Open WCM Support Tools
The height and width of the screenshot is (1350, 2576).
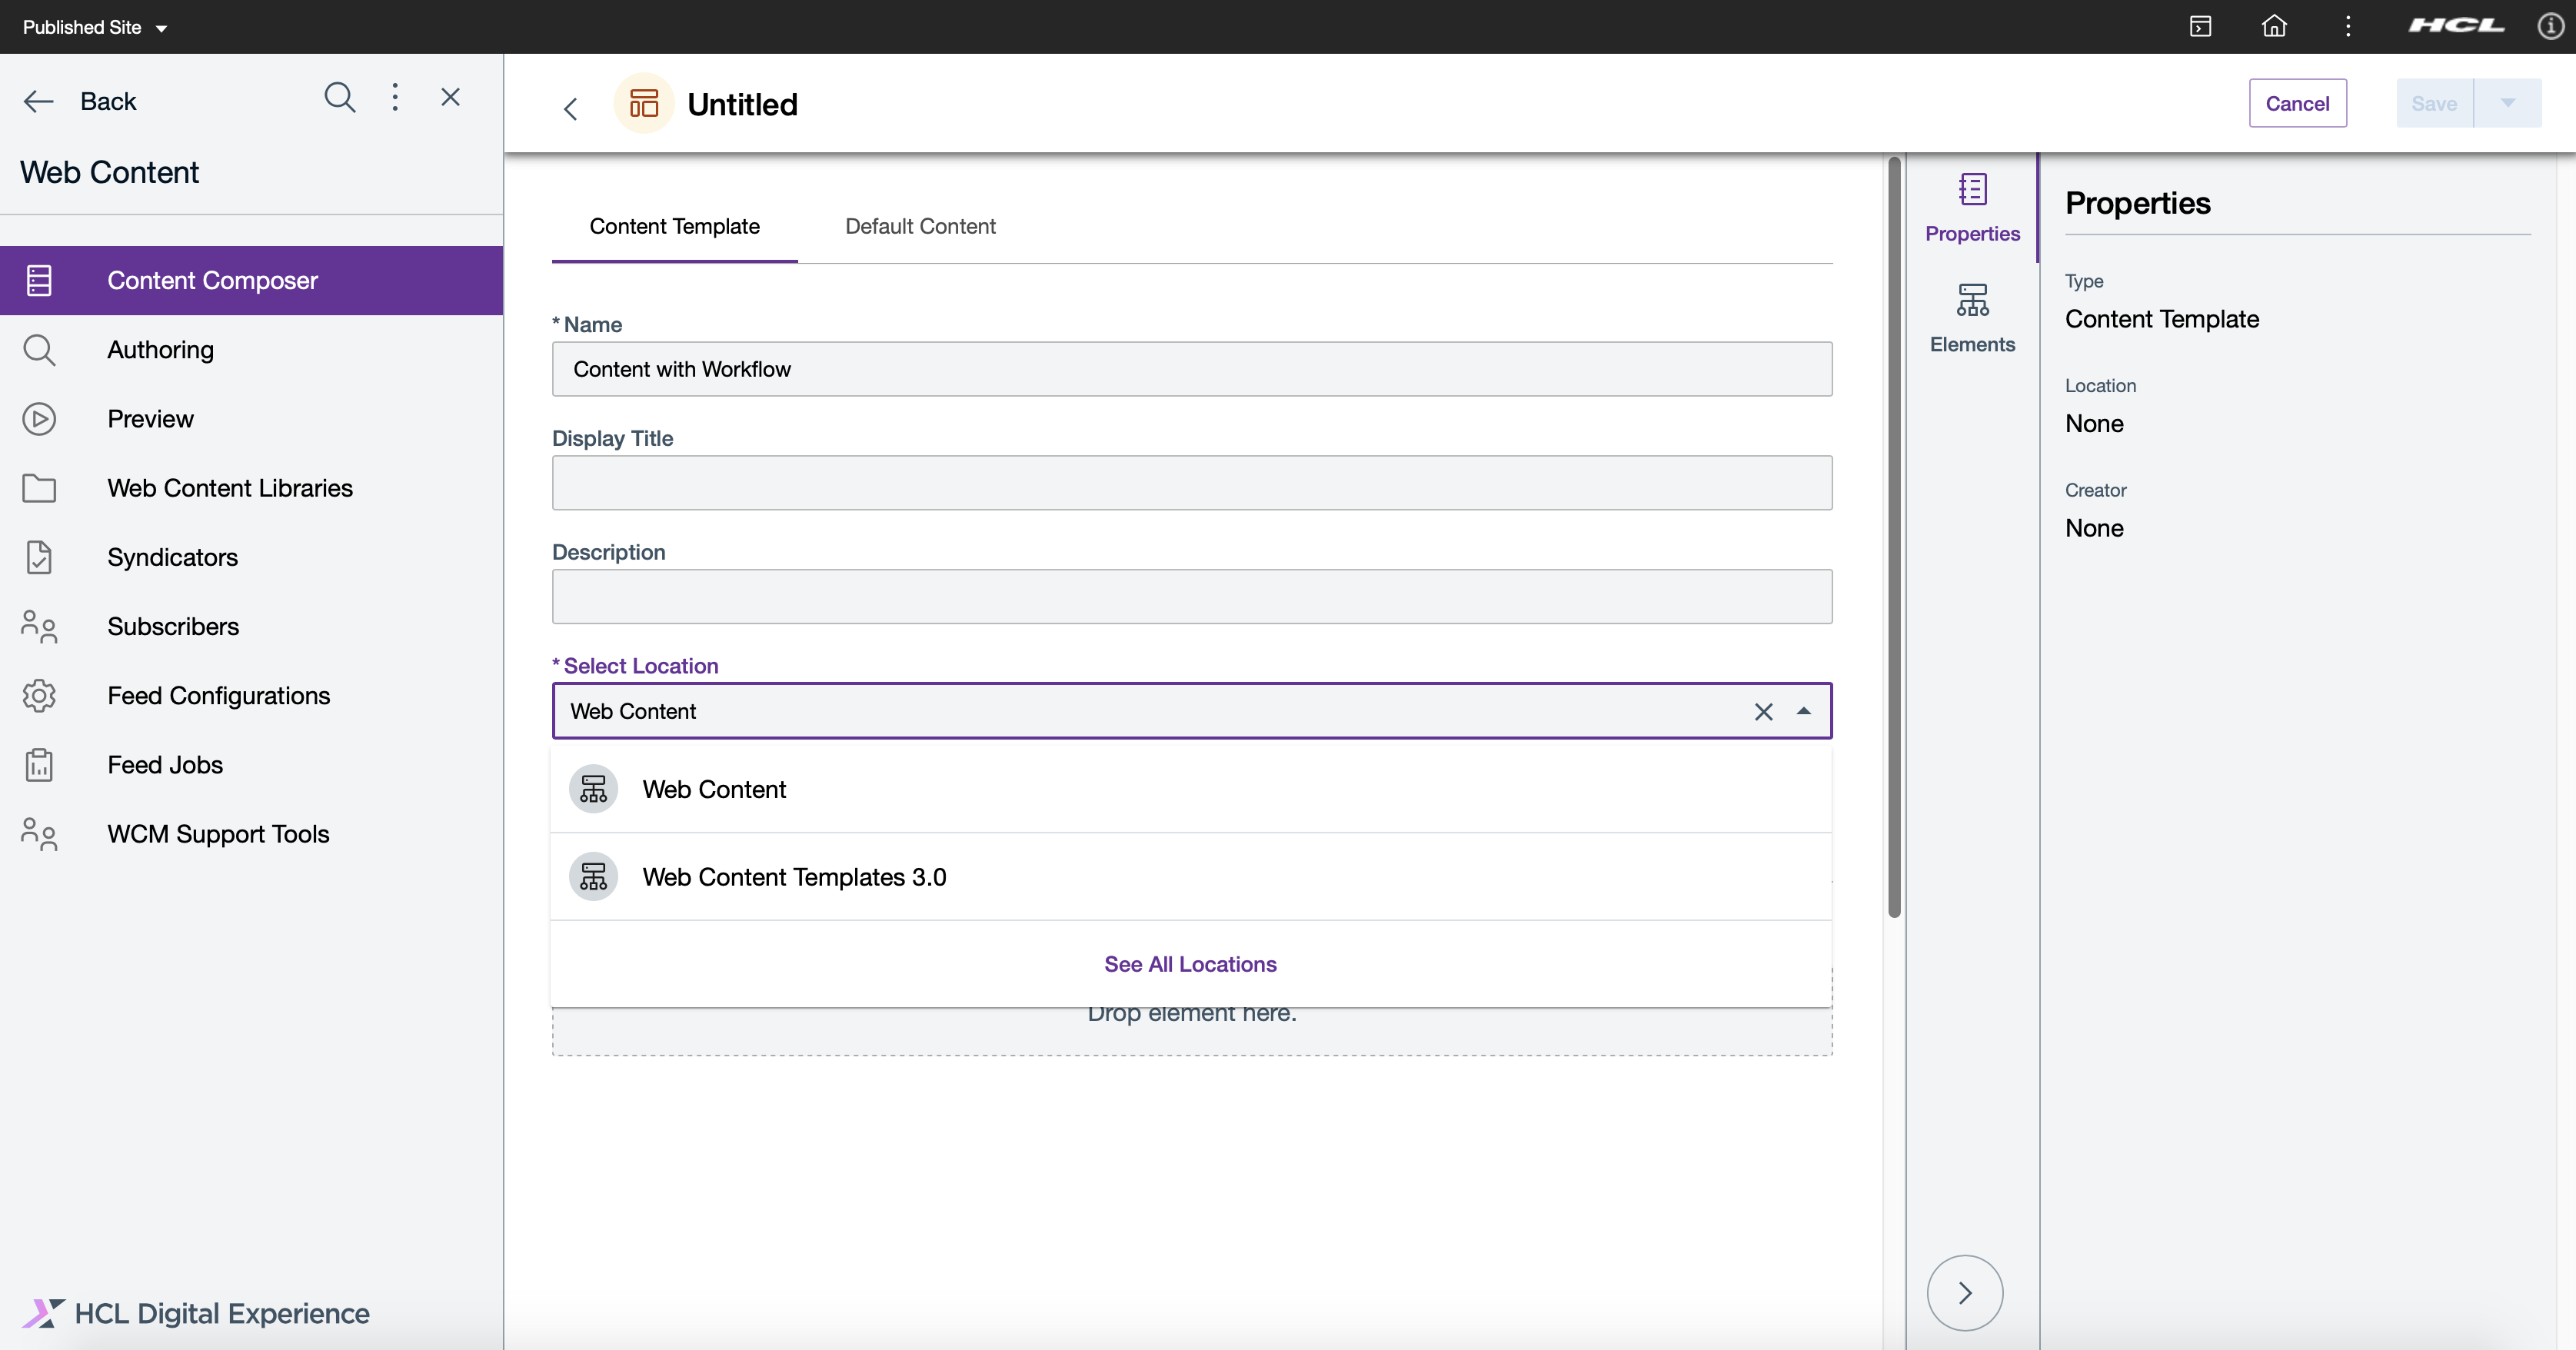pyautogui.click(x=251, y=834)
